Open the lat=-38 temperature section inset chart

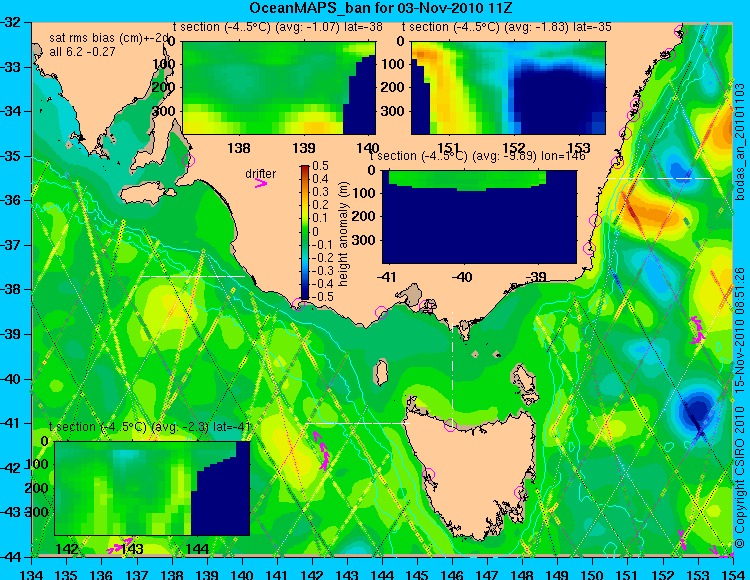point(279,88)
